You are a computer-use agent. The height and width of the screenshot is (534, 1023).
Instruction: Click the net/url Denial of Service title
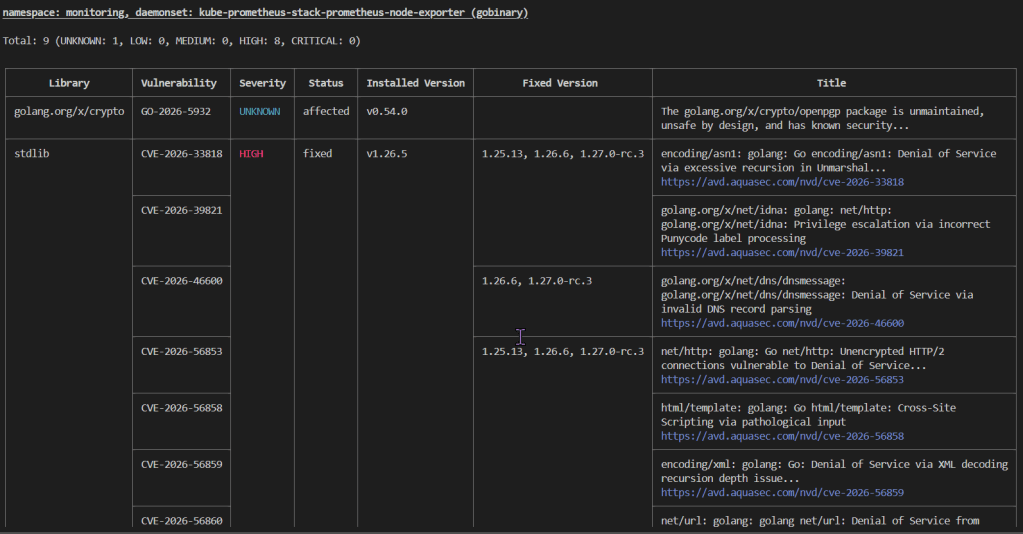[x=820, y=521]
